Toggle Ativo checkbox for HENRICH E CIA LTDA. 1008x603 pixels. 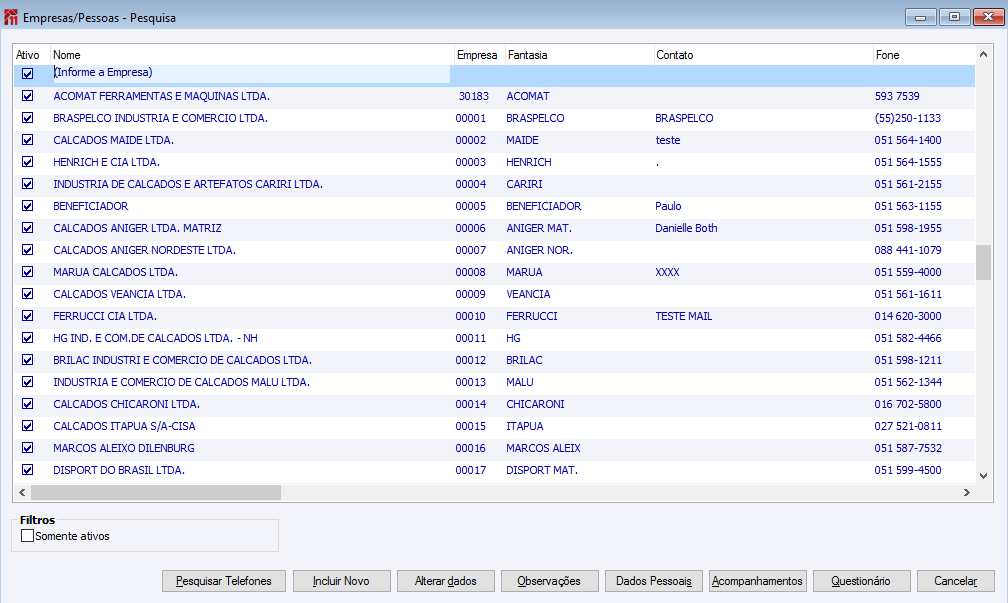28,162
